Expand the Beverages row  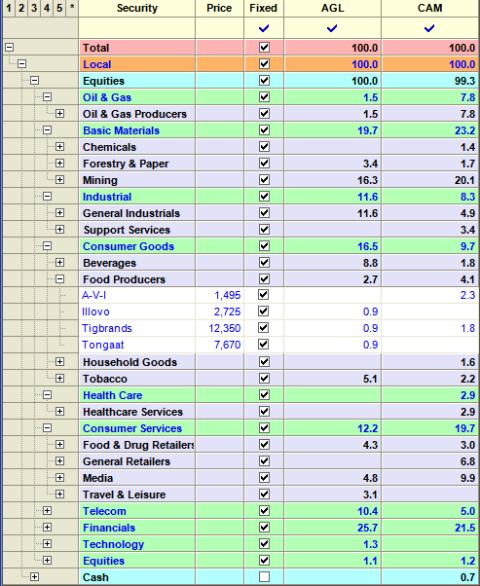(59, 262)
